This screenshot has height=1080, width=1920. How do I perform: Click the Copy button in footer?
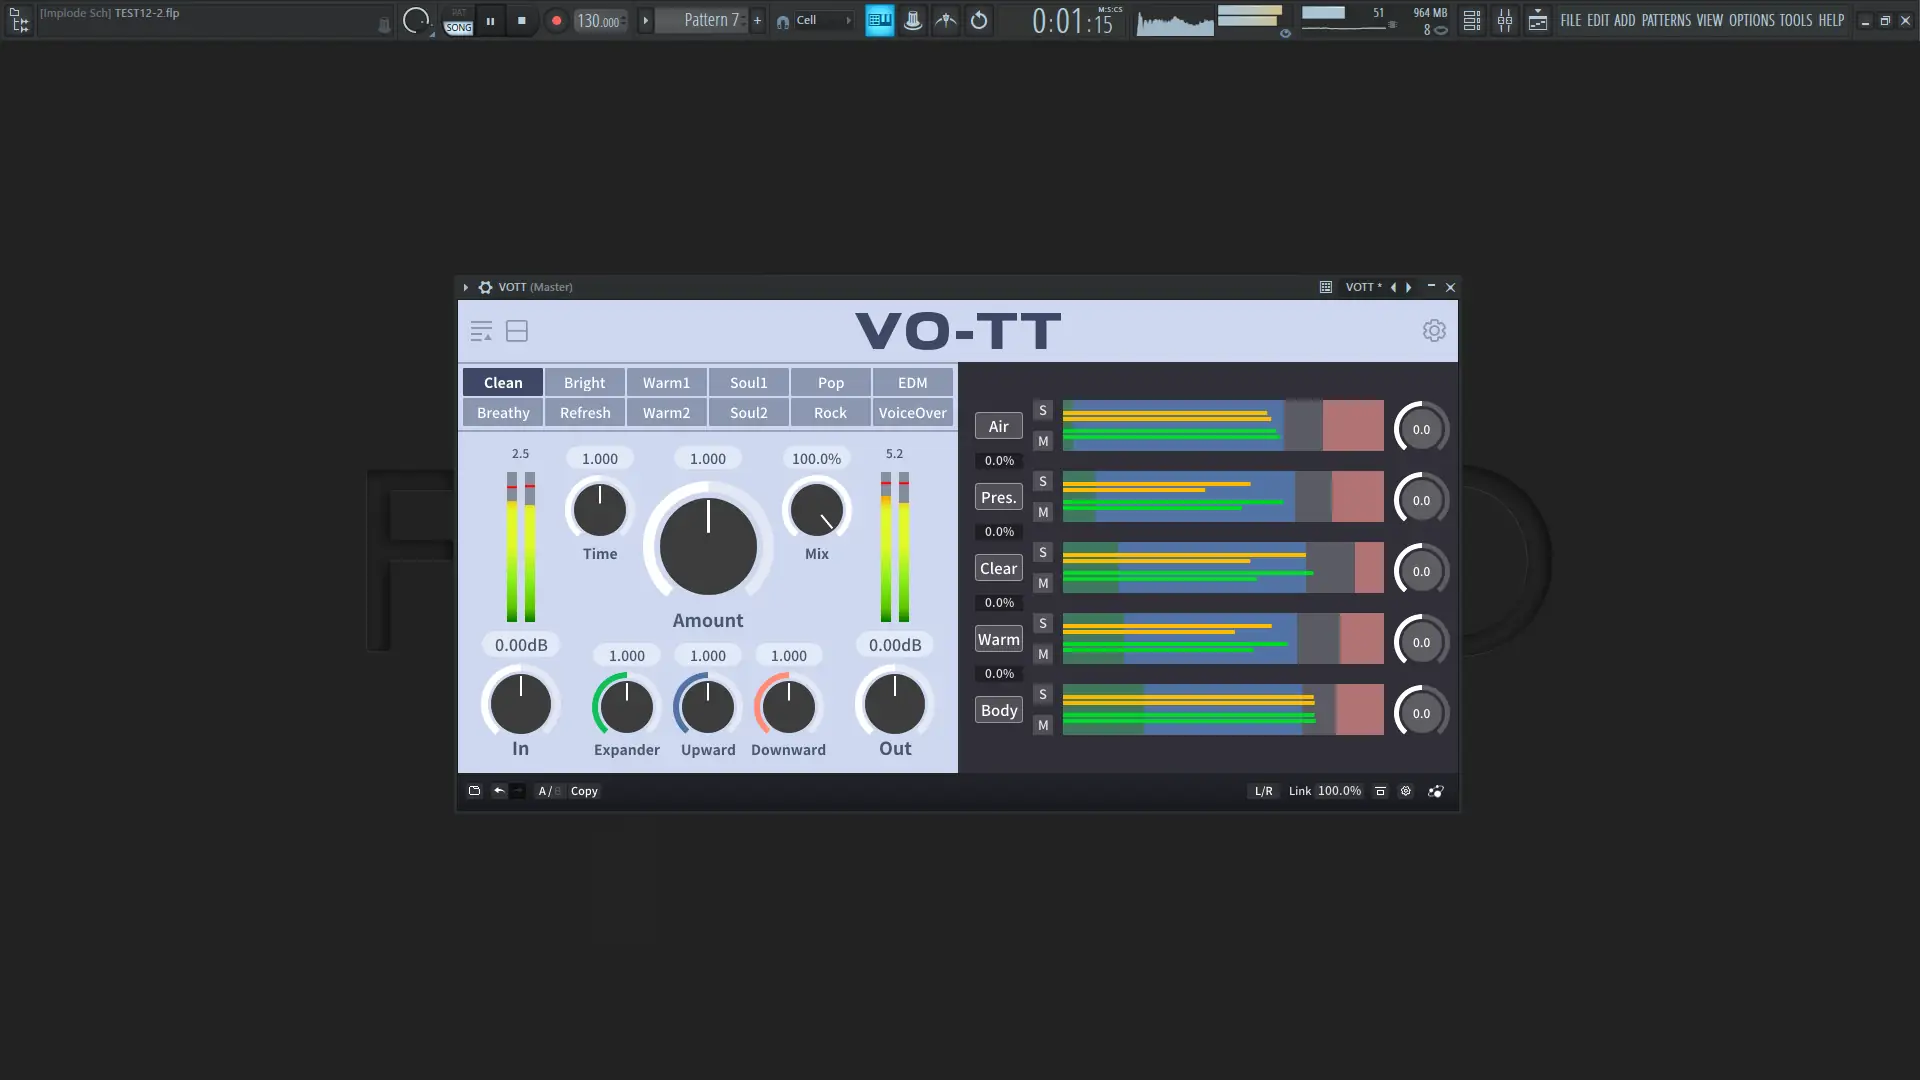(x=584, y=791)
